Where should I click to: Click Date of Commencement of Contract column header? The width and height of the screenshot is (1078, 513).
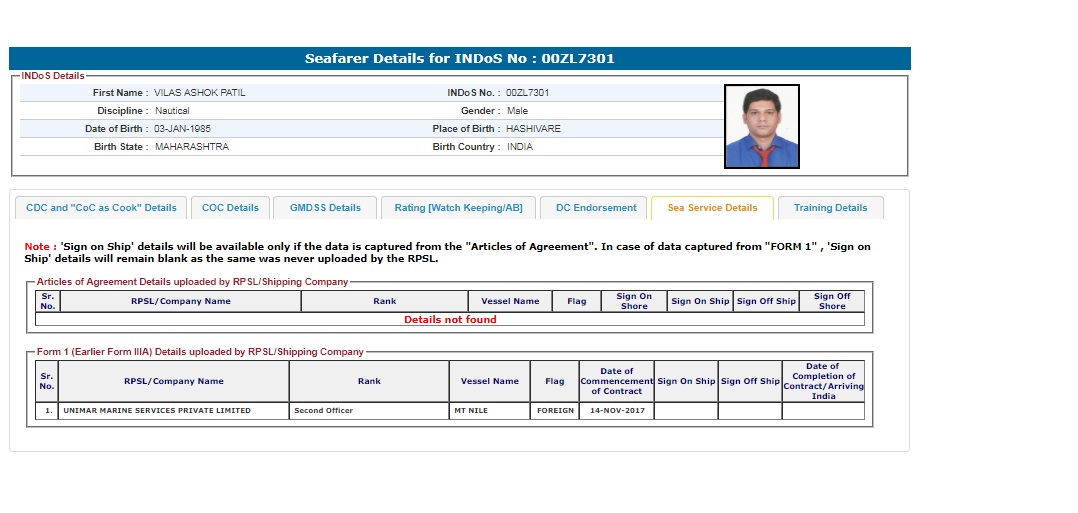[616, 381]
